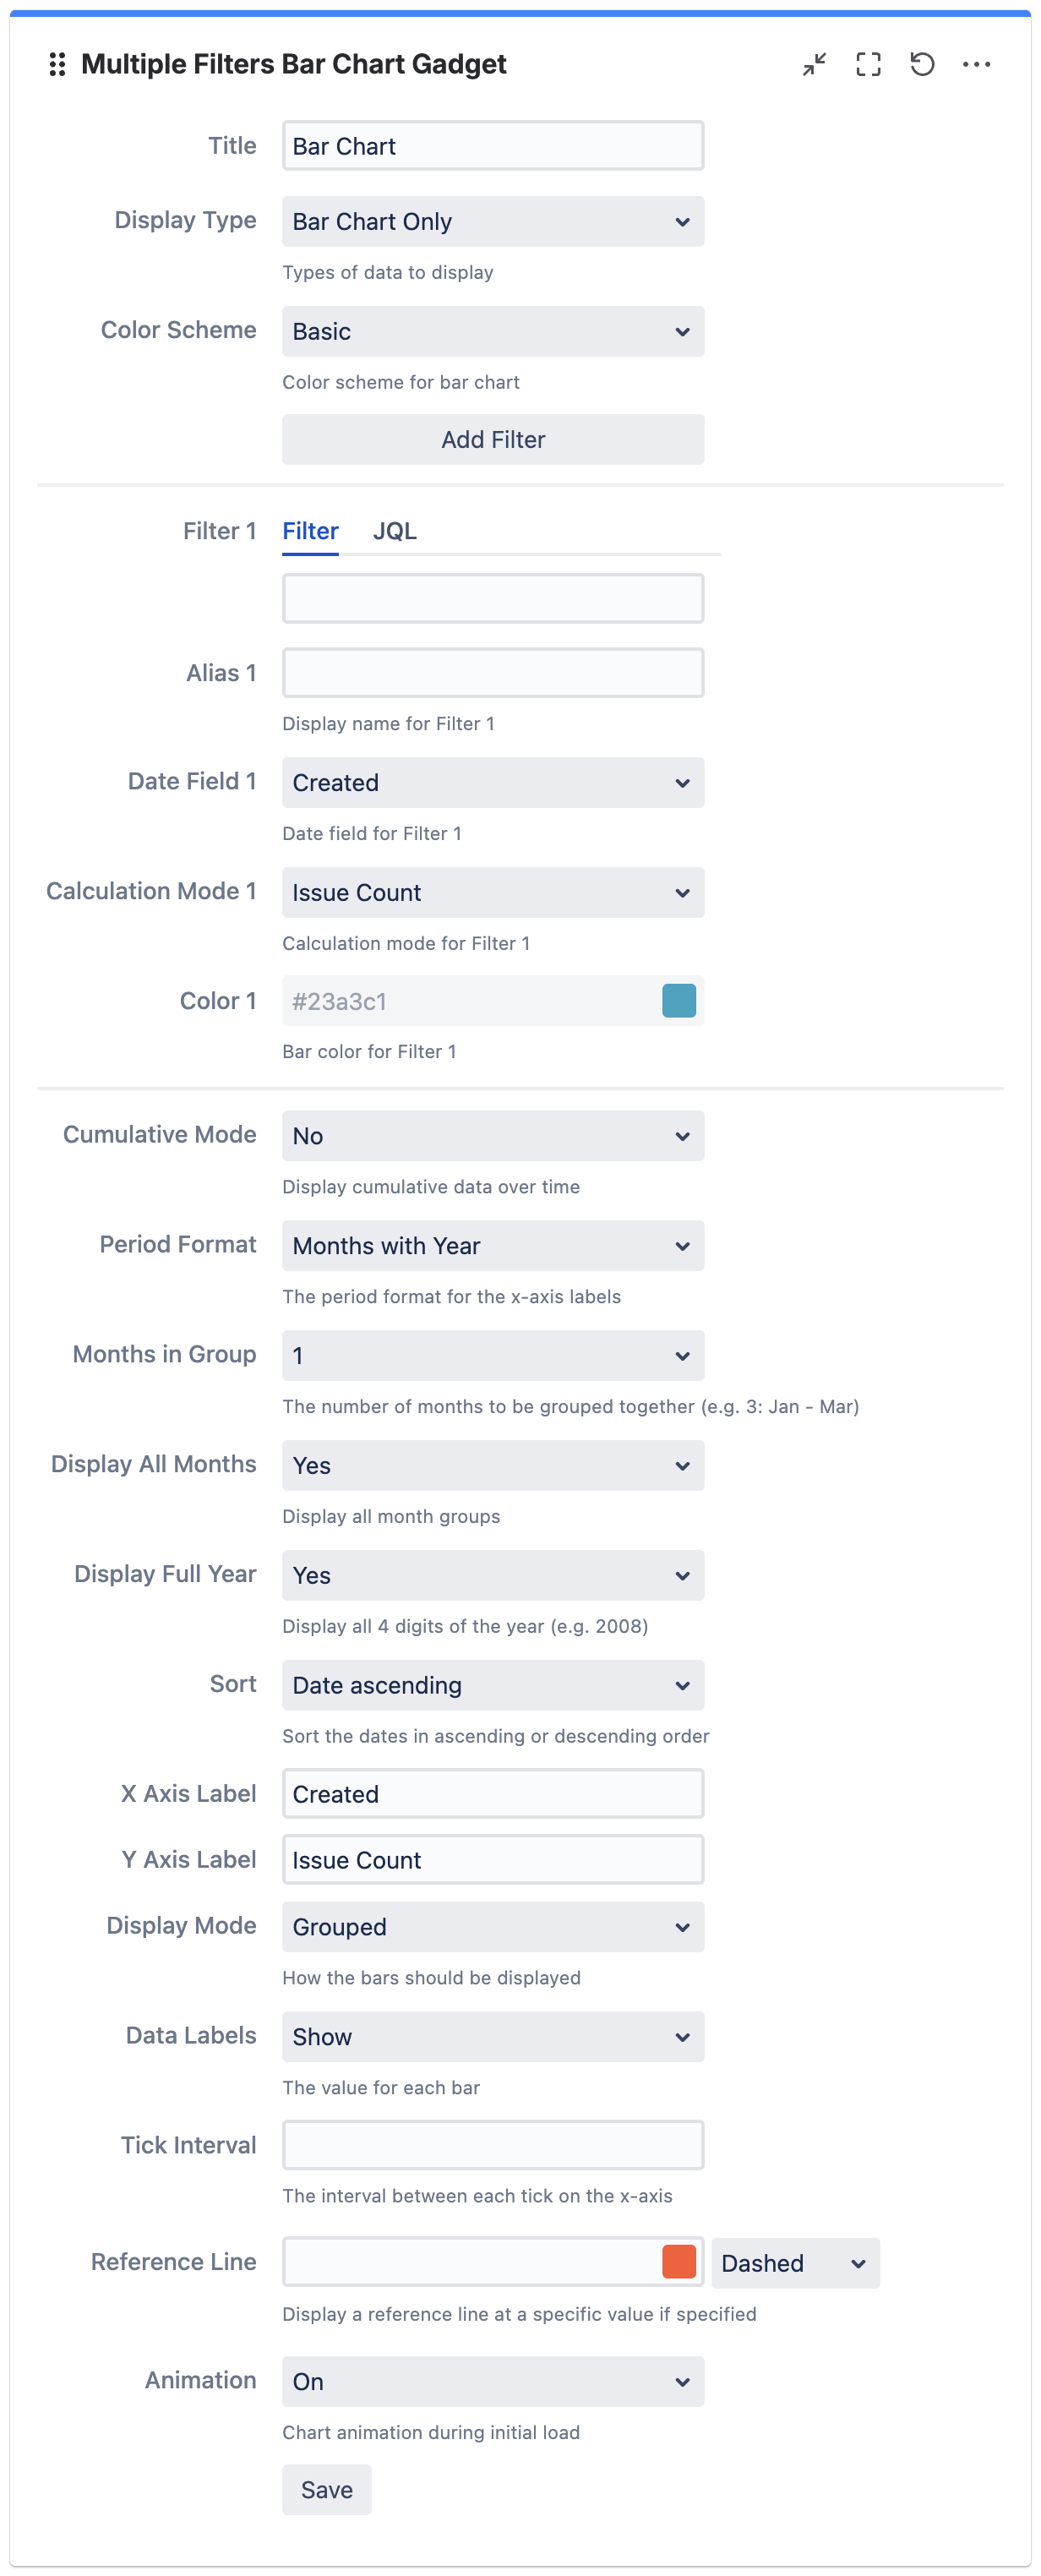The height and width of the screenshot is (2576, 1041).
Task: Click the Save button
Action: tap(326, 2489)
